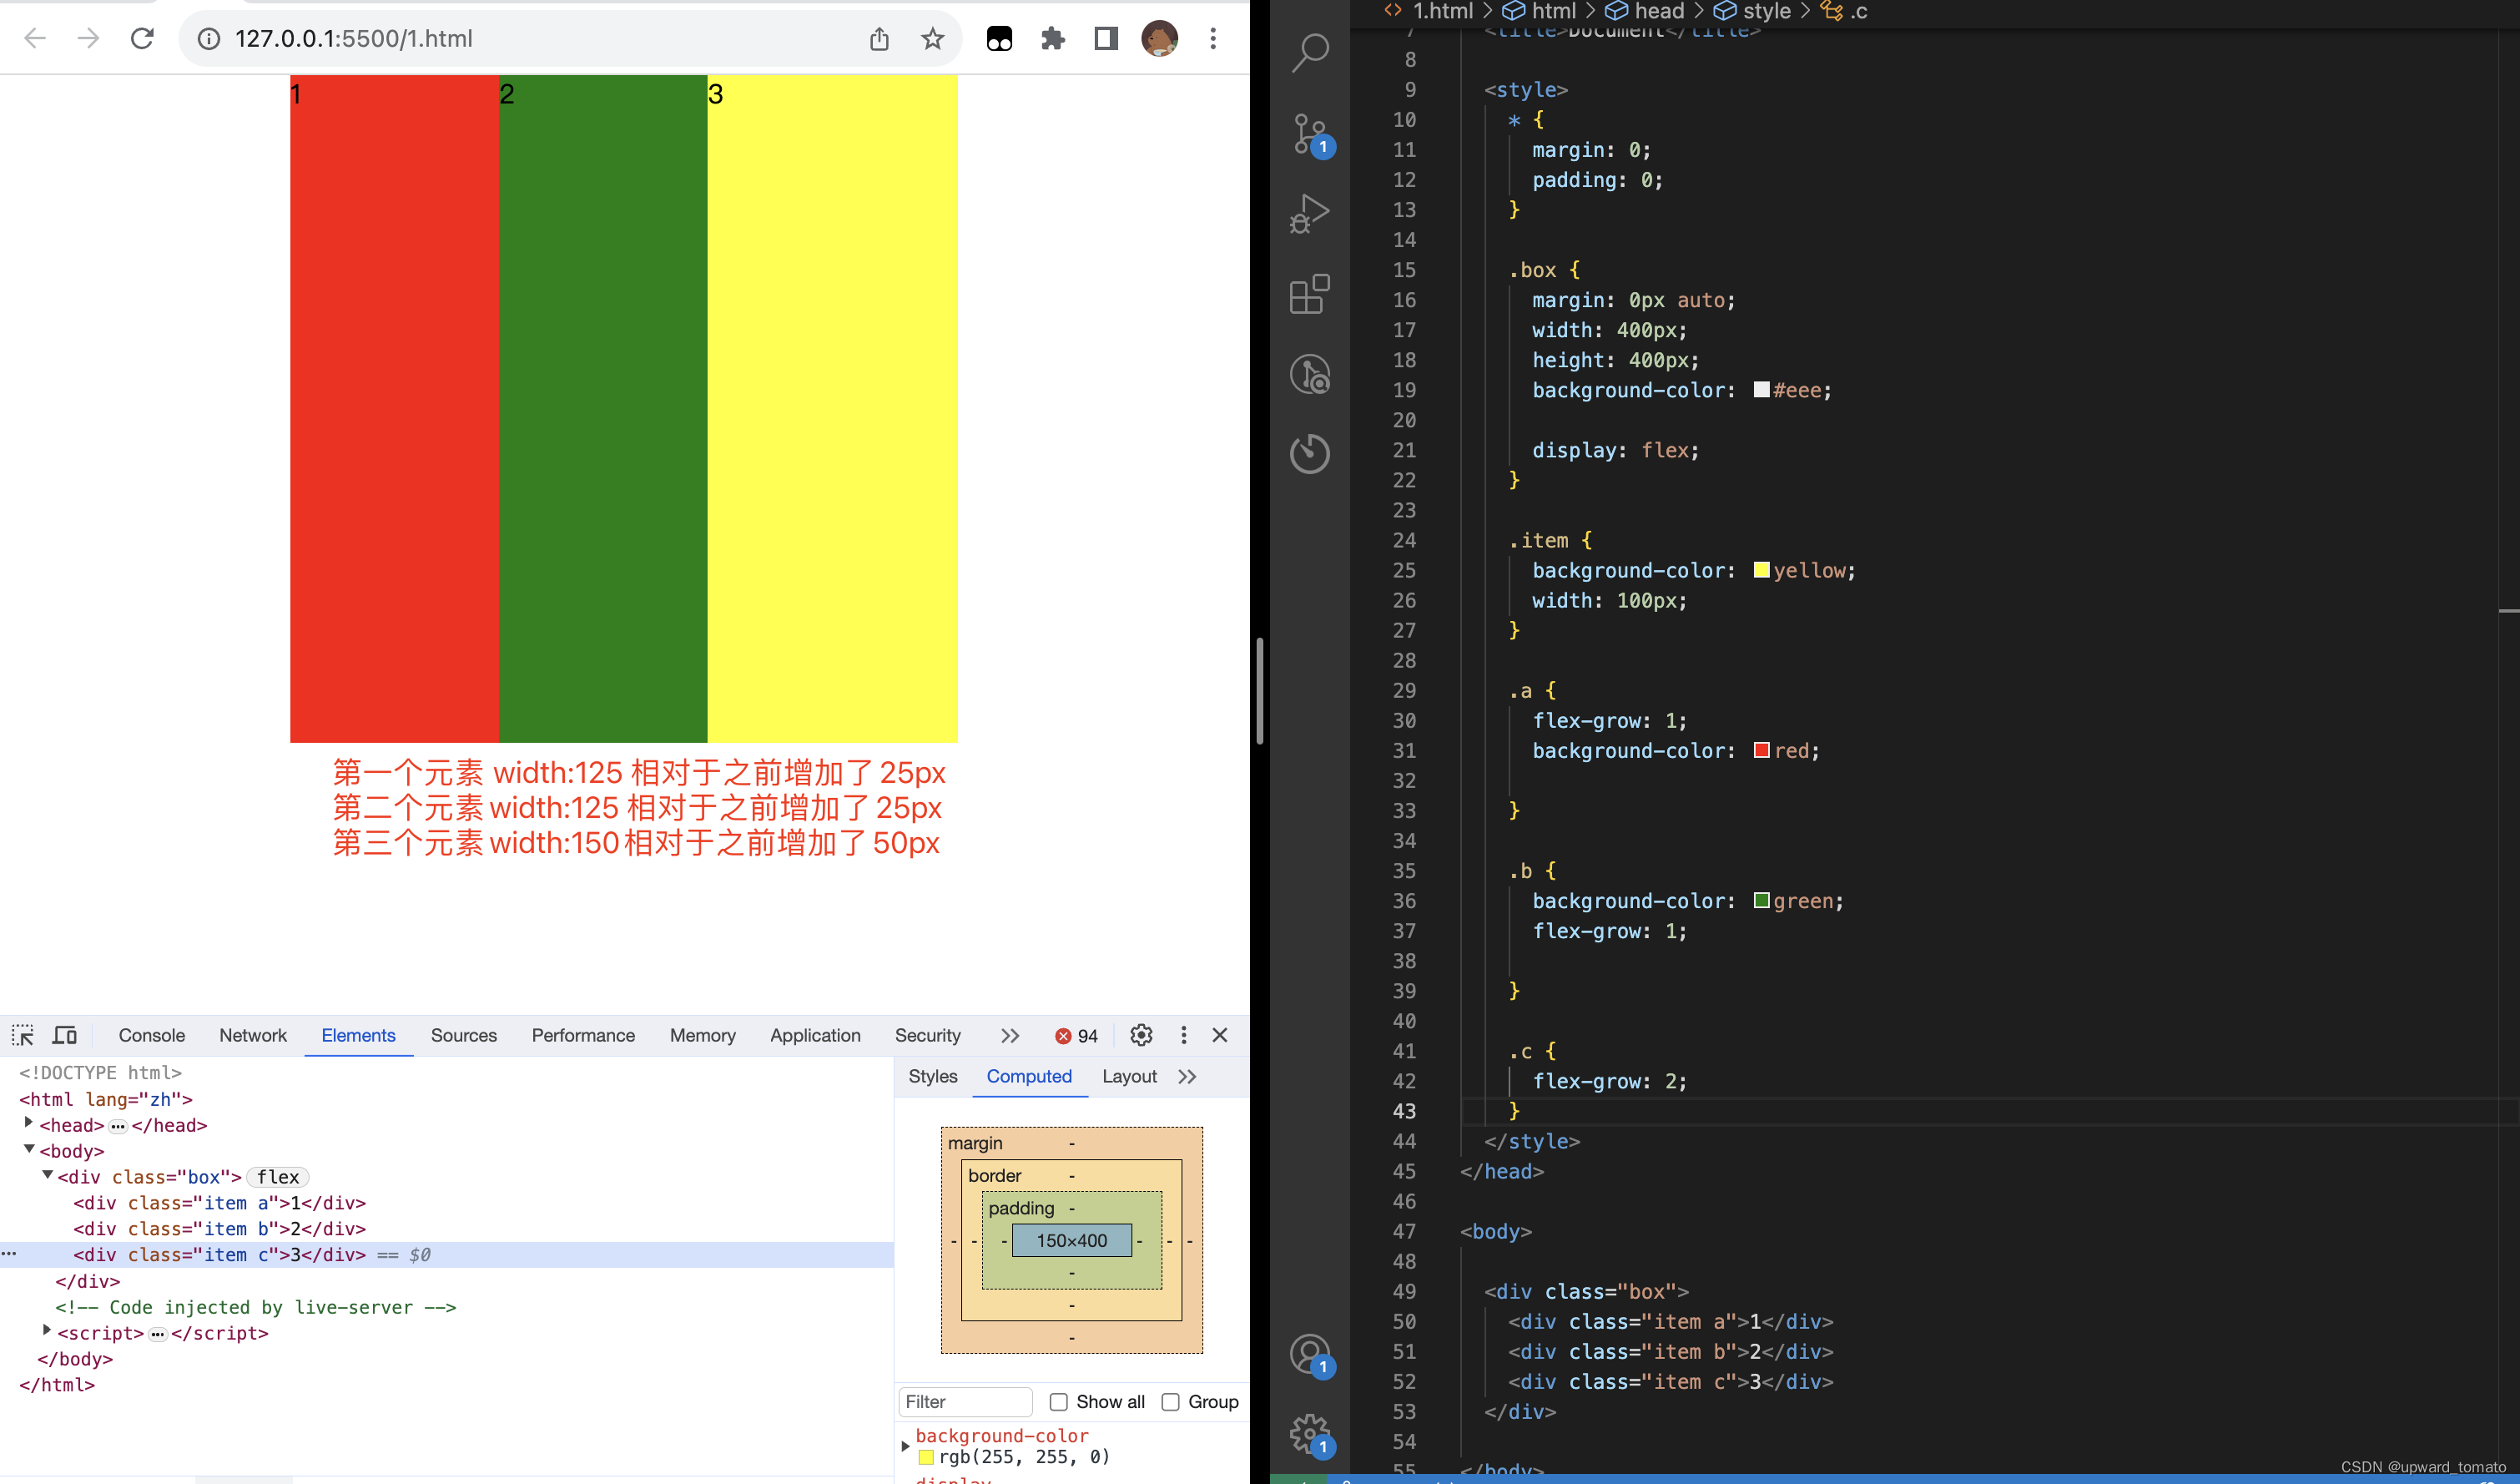Switch to the Styles pane tab
Image resolution: width=2520 pixels, height=1484 pixels.
tap(932, 1076)
